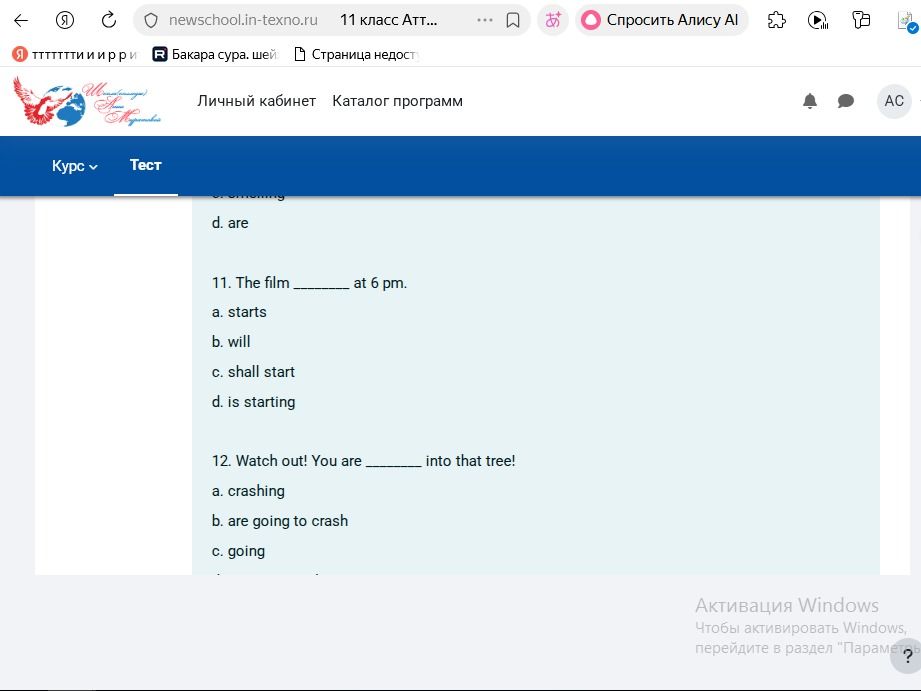Go back with the browser back arrow

point(21,21)
